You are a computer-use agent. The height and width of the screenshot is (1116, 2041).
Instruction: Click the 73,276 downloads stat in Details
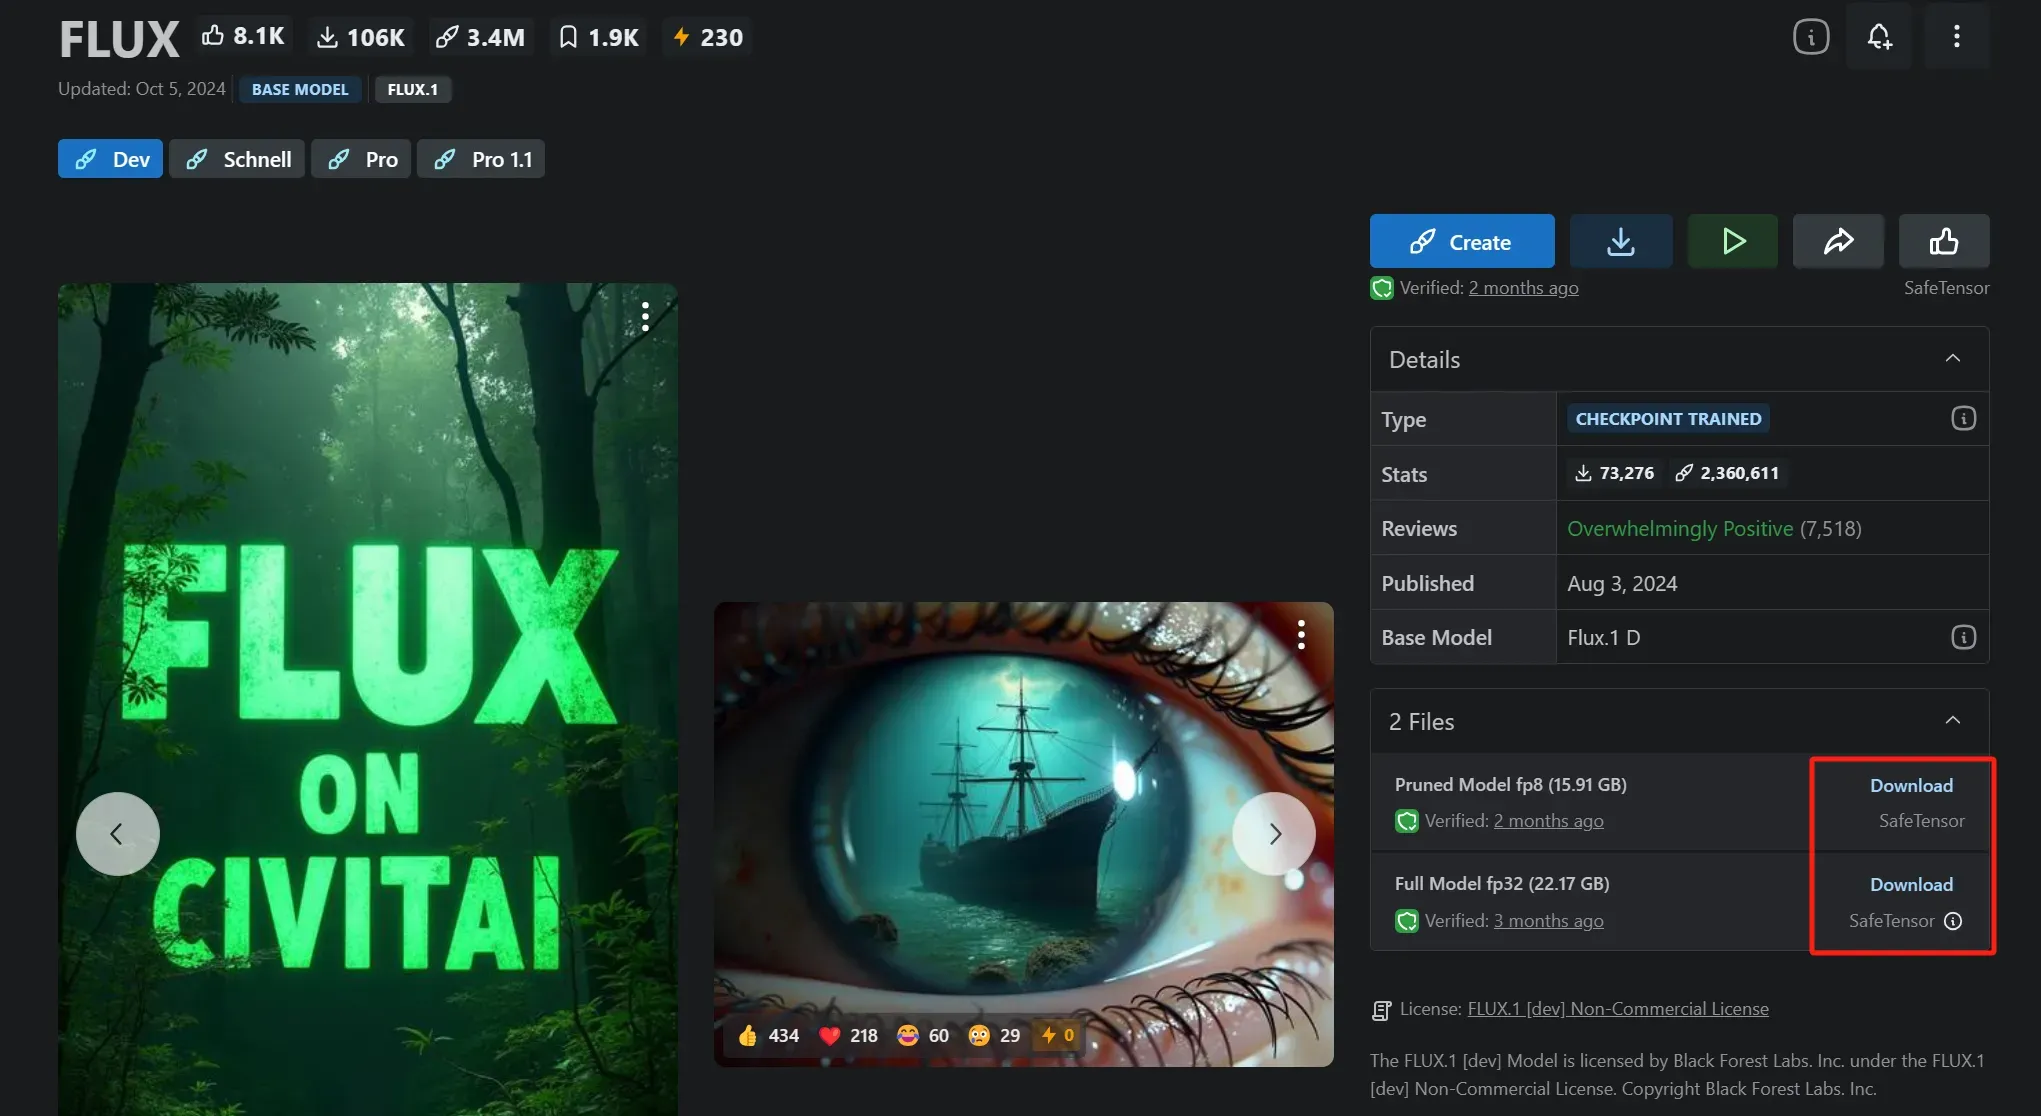tap(1614, 473)
